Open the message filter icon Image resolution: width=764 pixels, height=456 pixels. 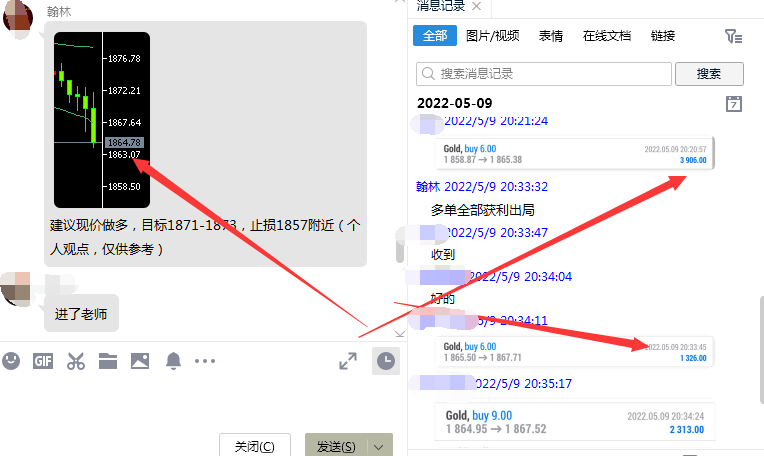coord(733,36)
